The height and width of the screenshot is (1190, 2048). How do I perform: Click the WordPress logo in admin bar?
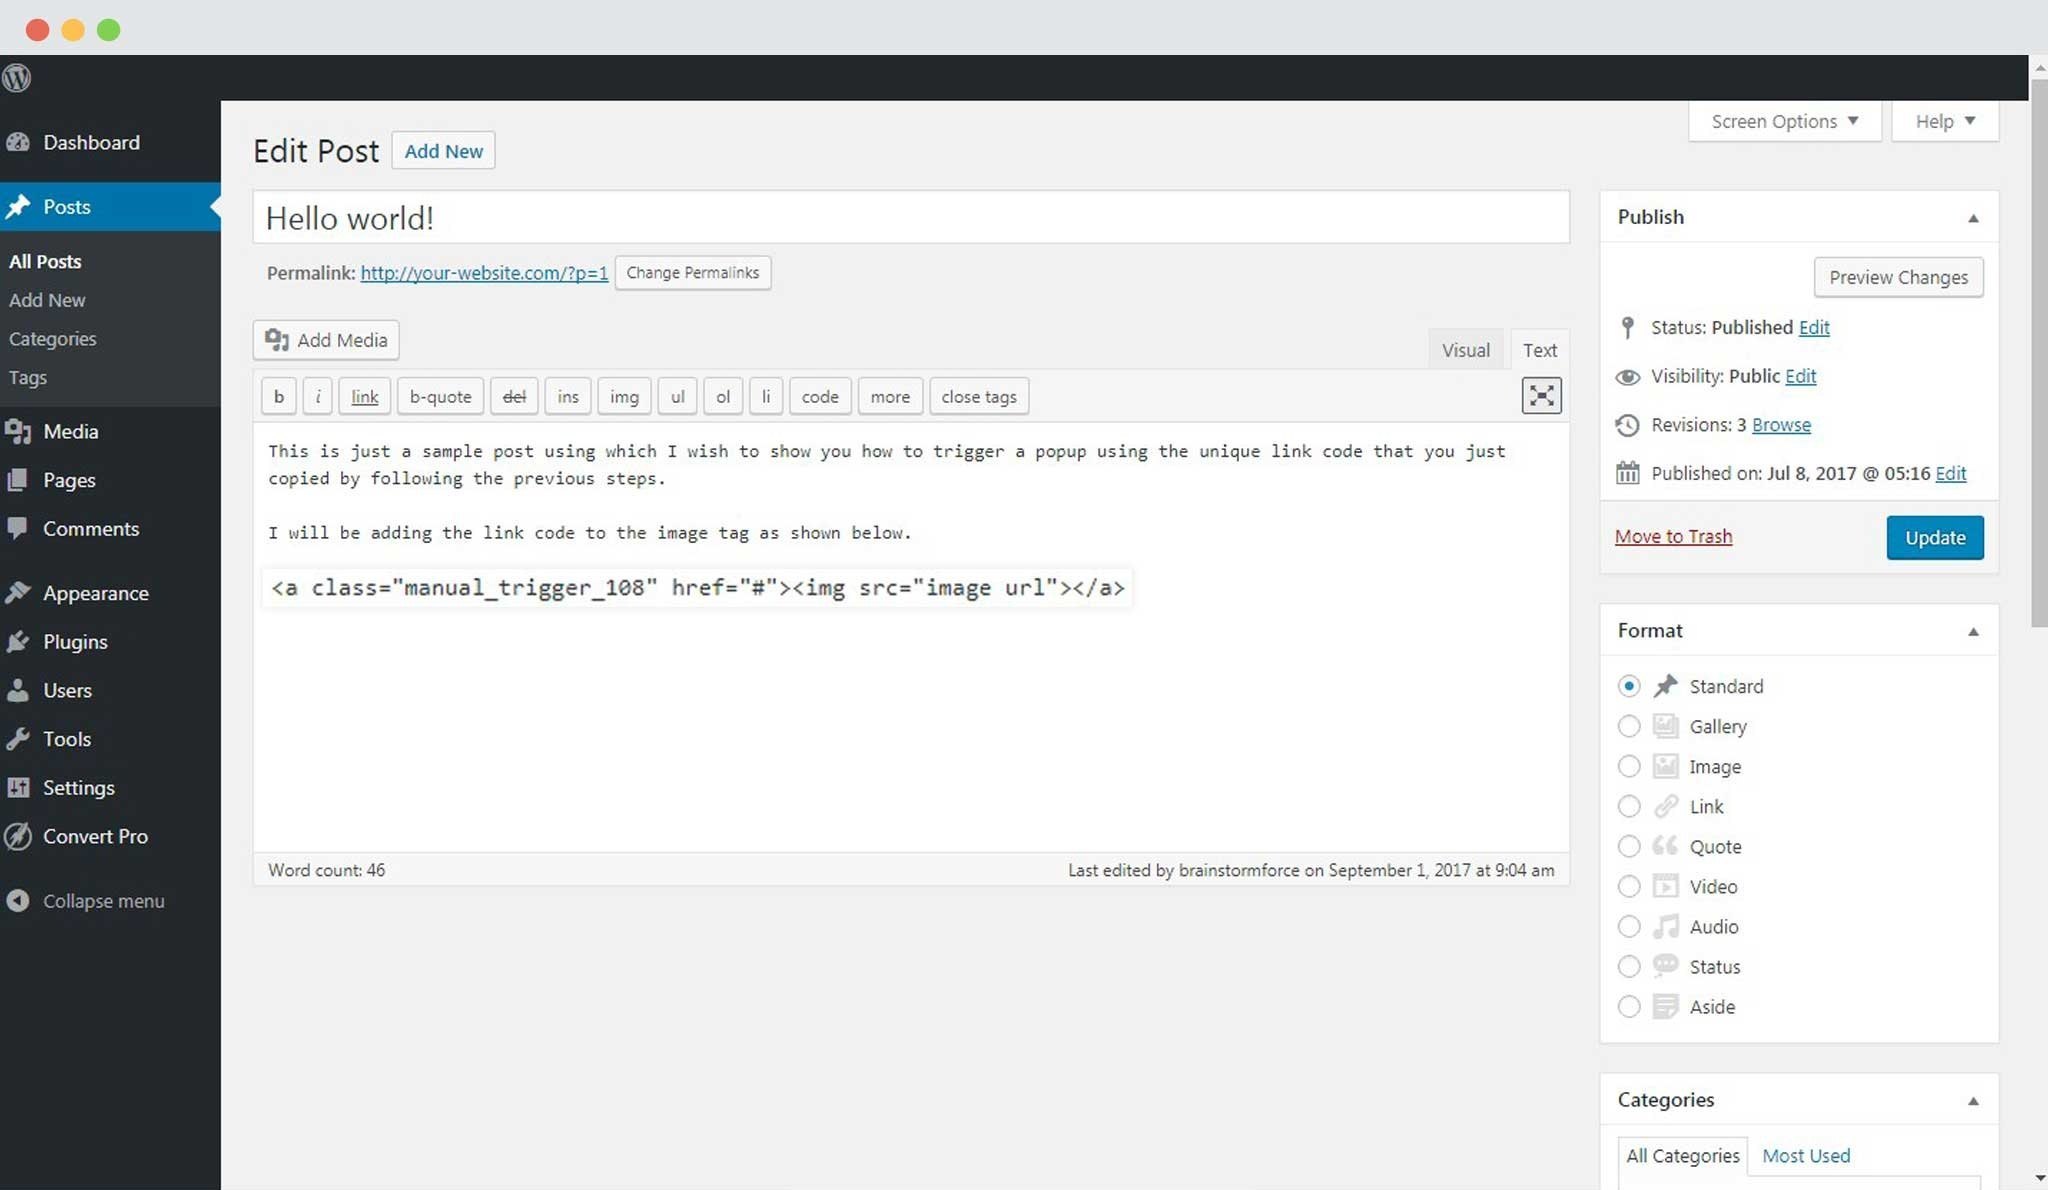pos(17,78)
